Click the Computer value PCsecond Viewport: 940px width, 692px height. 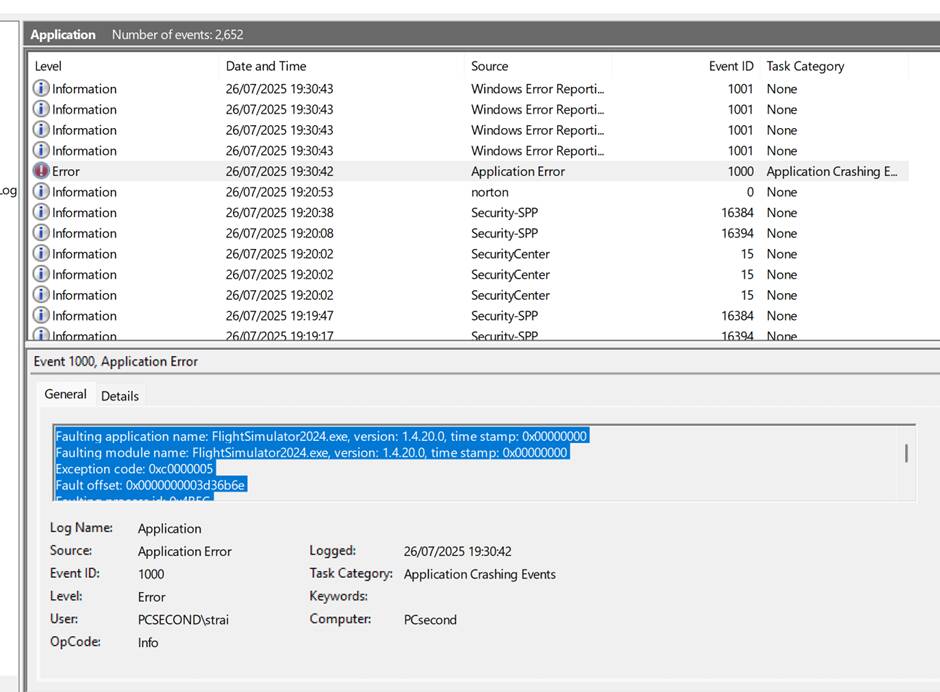coord(430,619)
